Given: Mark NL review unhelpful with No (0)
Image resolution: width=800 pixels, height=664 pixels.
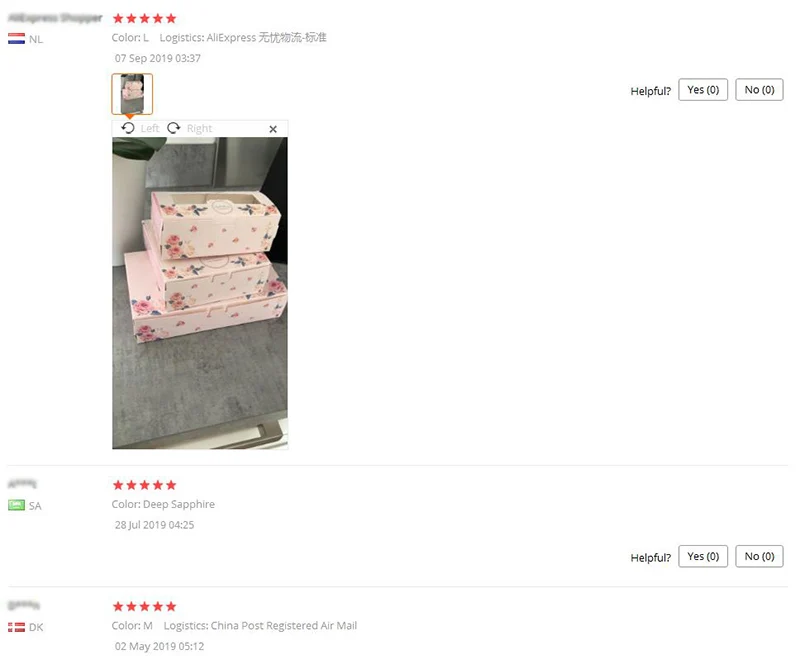Looking at the screenshot, I should pos(759,90).
